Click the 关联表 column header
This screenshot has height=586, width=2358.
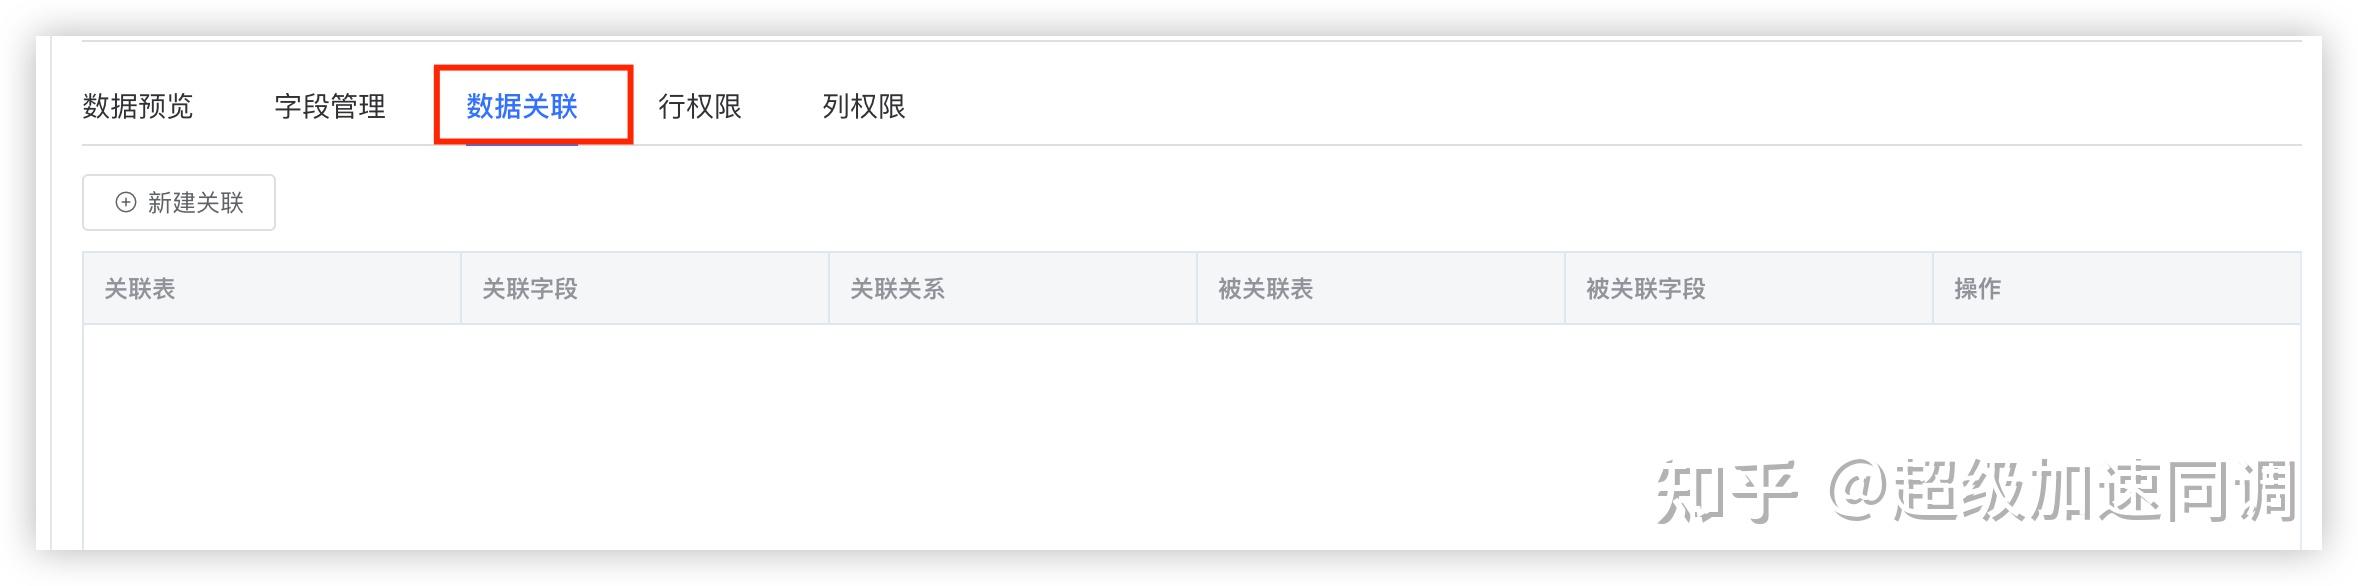(140, 289)
